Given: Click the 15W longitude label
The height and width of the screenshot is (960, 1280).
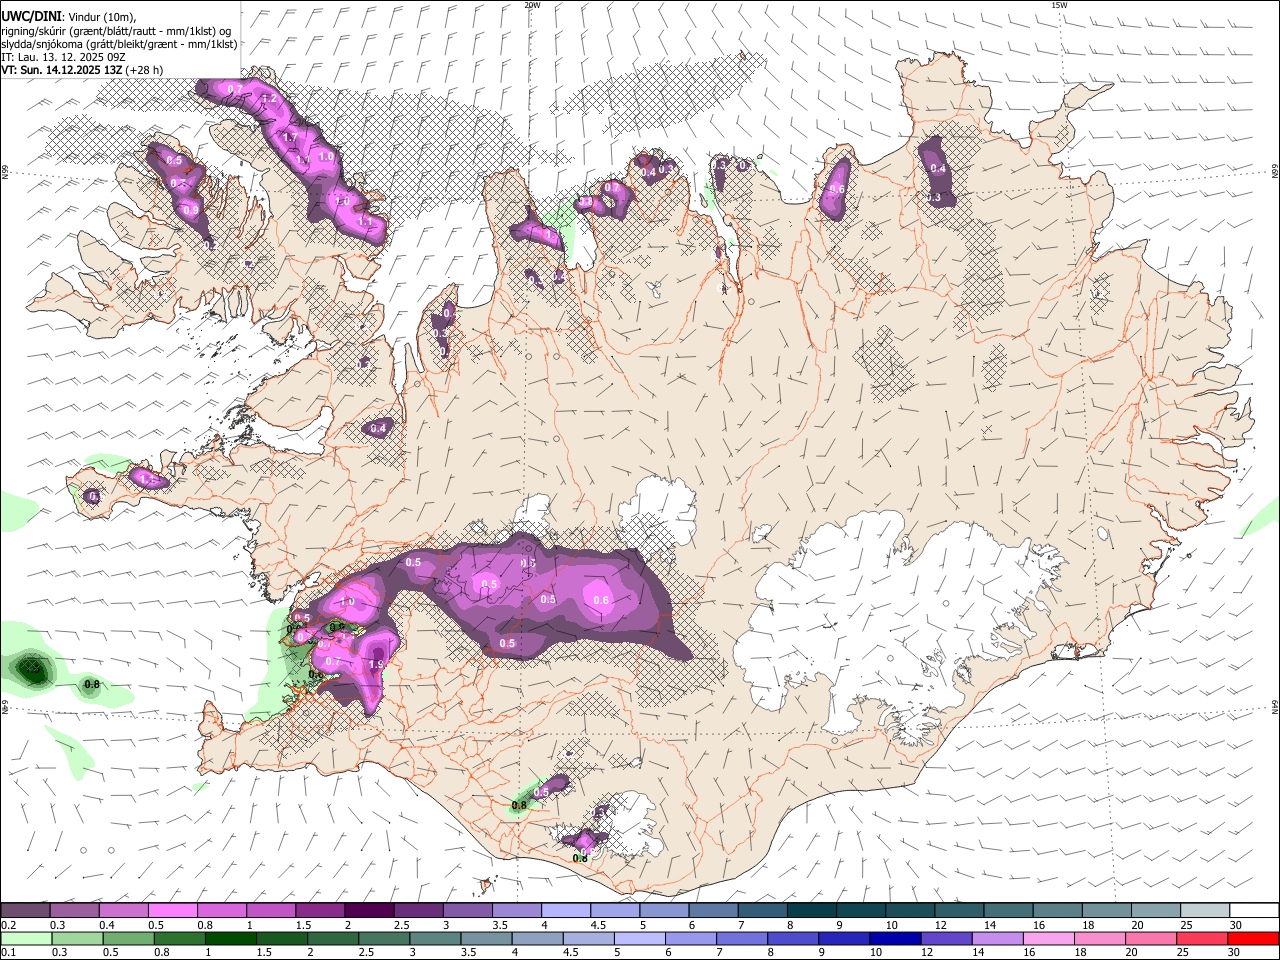Looking at the screenshot, I should click(x=1059, y=5).
